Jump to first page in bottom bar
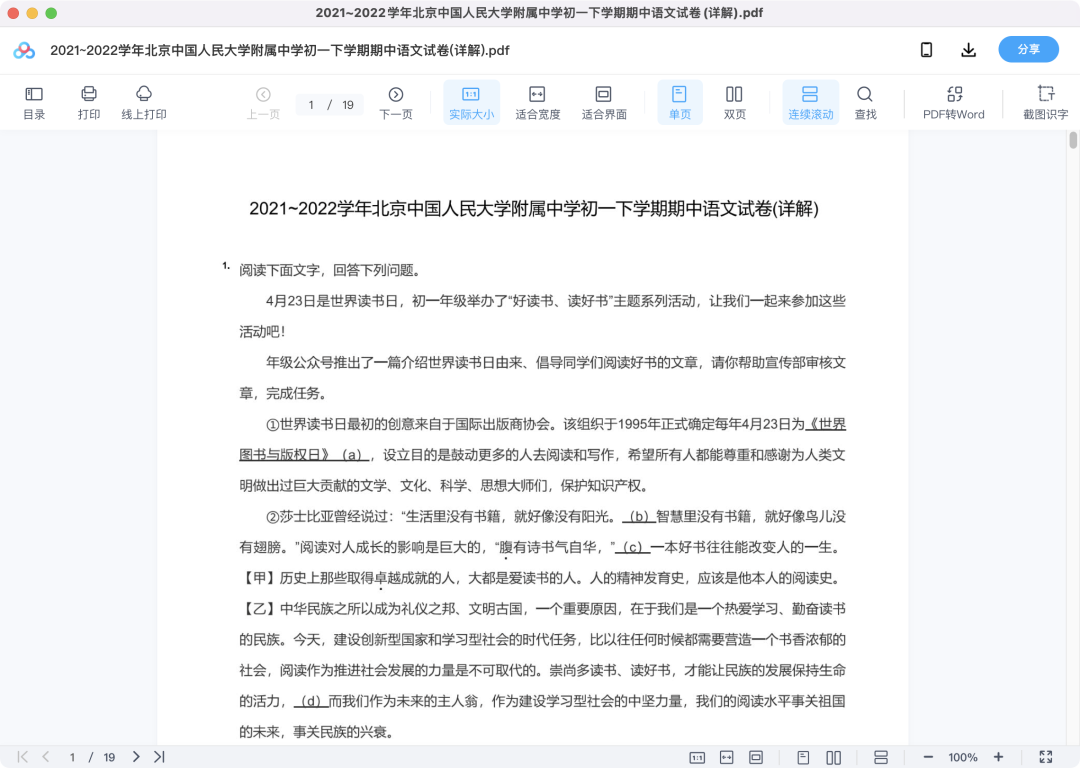The image size is (1080, 768). pos(23,757)
